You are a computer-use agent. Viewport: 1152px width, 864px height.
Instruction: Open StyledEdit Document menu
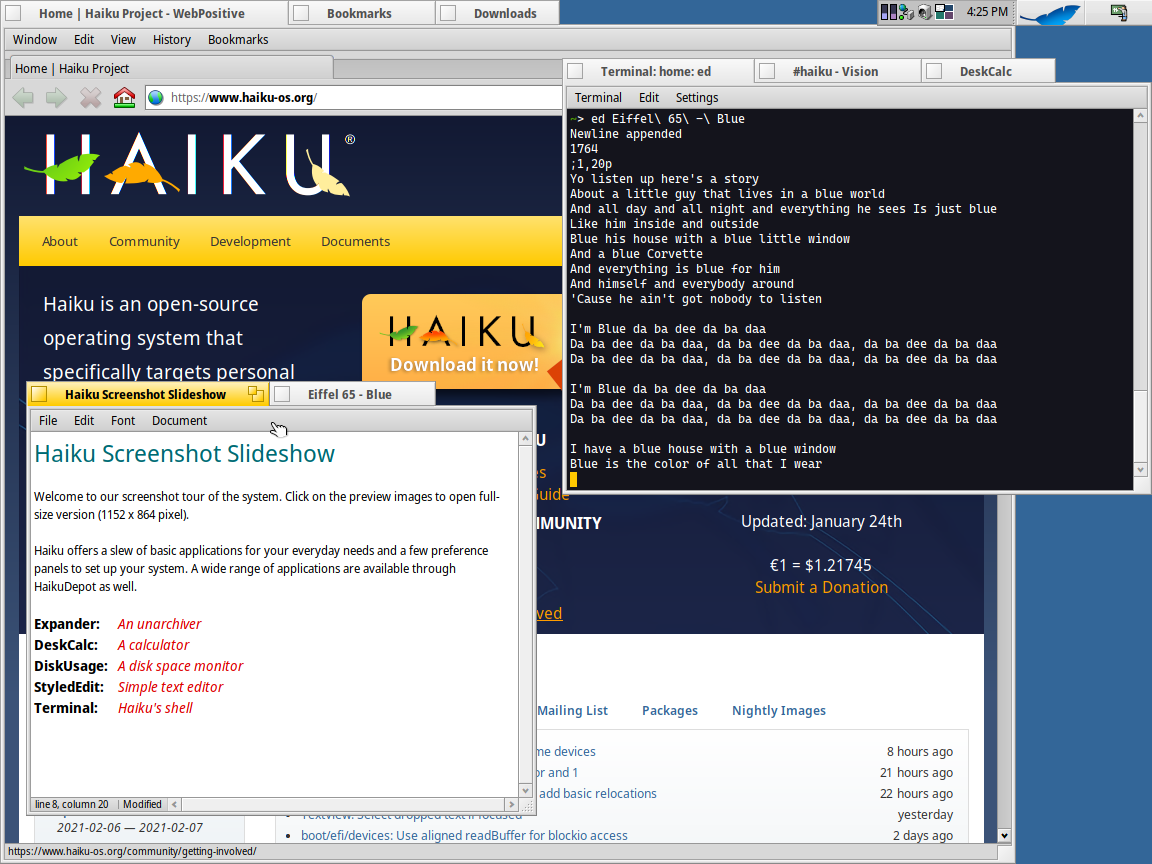tap(179, 420)
